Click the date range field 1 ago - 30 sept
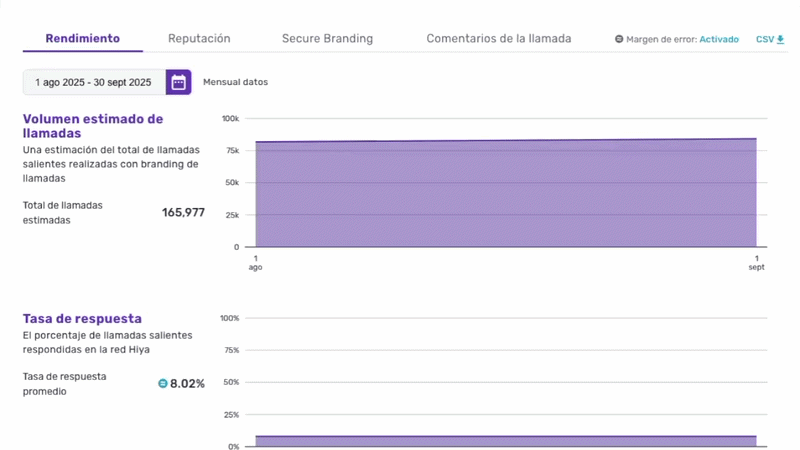This screenshot has width=800, height=450. pos(93,82)
